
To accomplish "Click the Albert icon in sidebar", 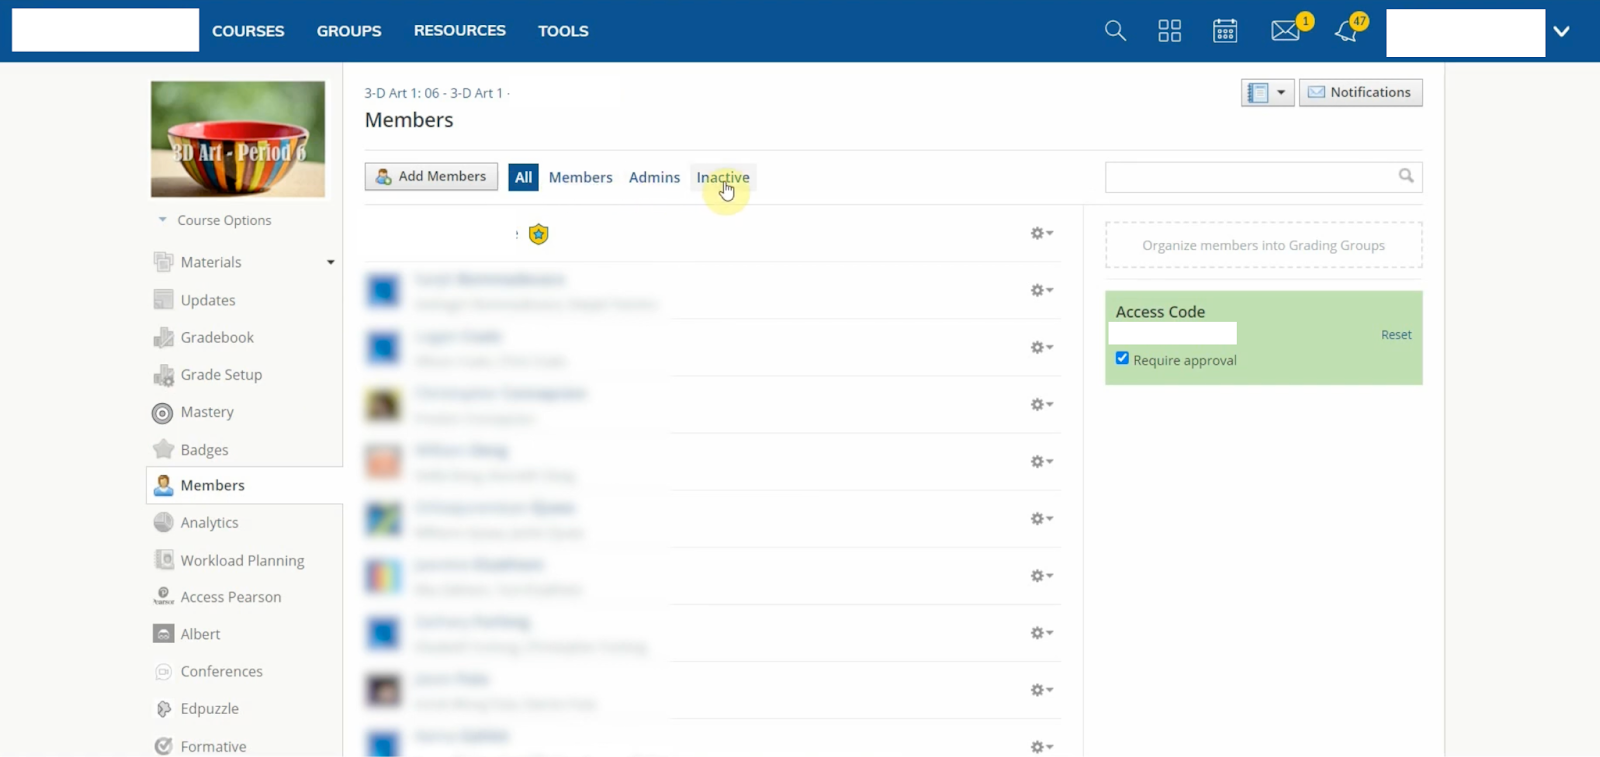I will (163, 634).
